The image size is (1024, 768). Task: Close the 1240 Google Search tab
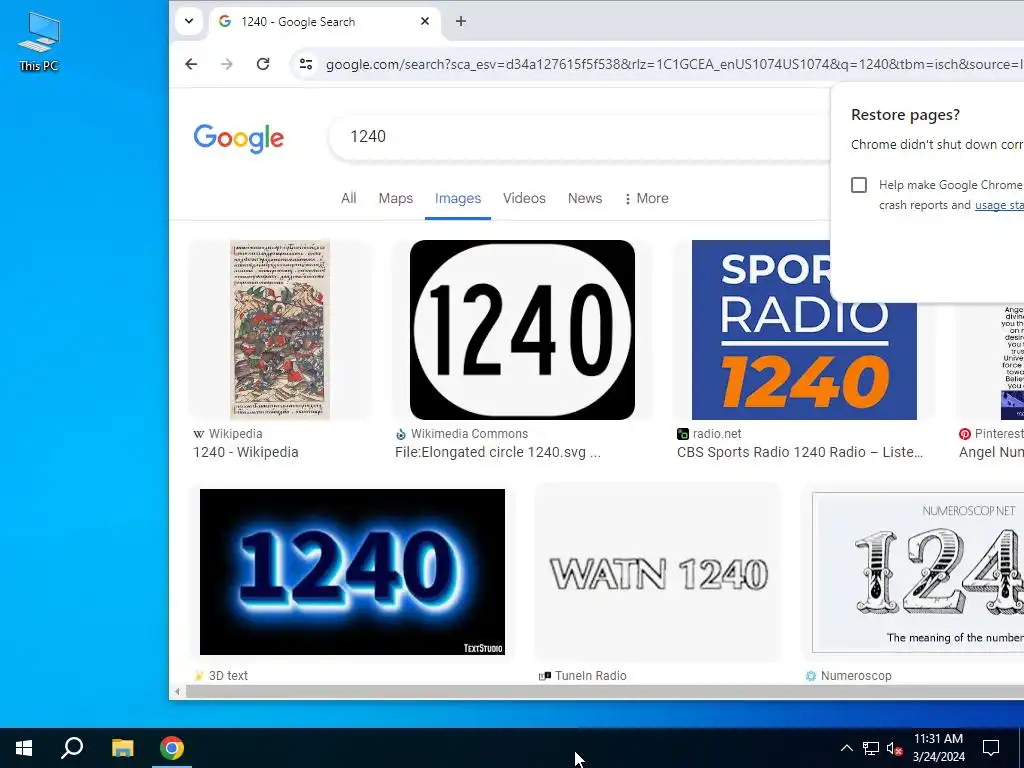point(425,21)
